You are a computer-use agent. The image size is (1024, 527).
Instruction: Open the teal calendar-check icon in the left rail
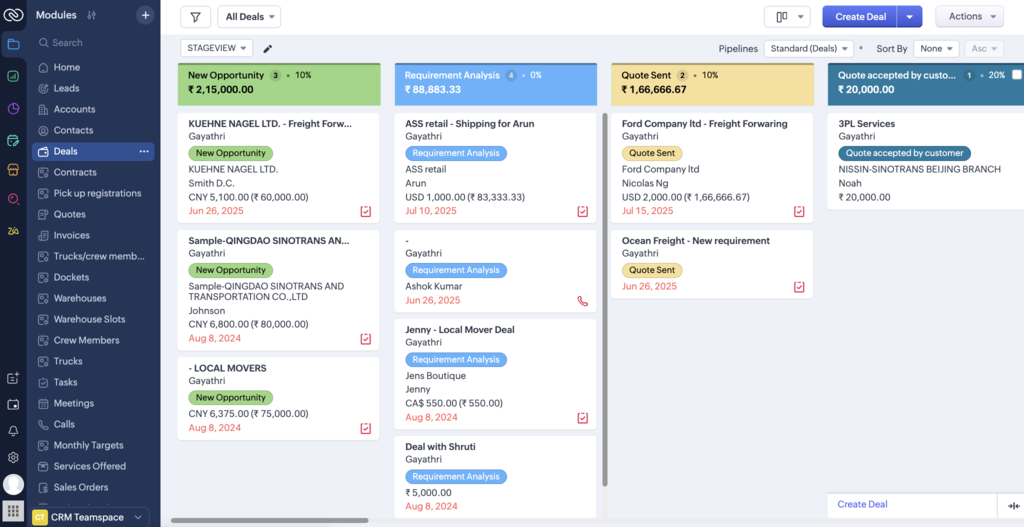(x=13, y=140)
